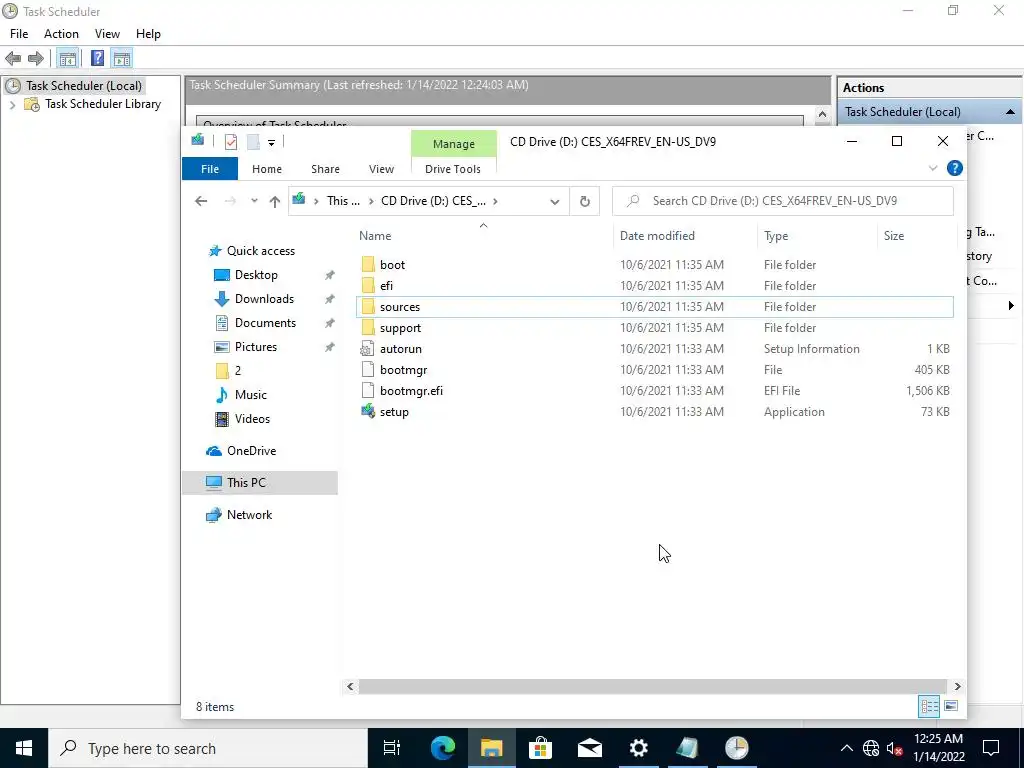
Task: Open the address bar history dropdown
Action: (x=554, y=202)
